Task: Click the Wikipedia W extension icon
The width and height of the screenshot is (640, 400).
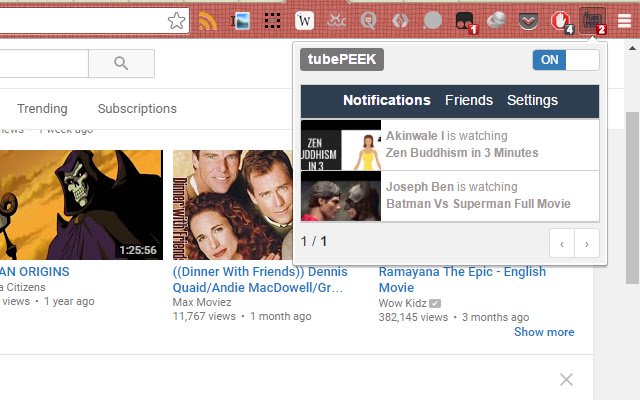Action: point(304,20)
